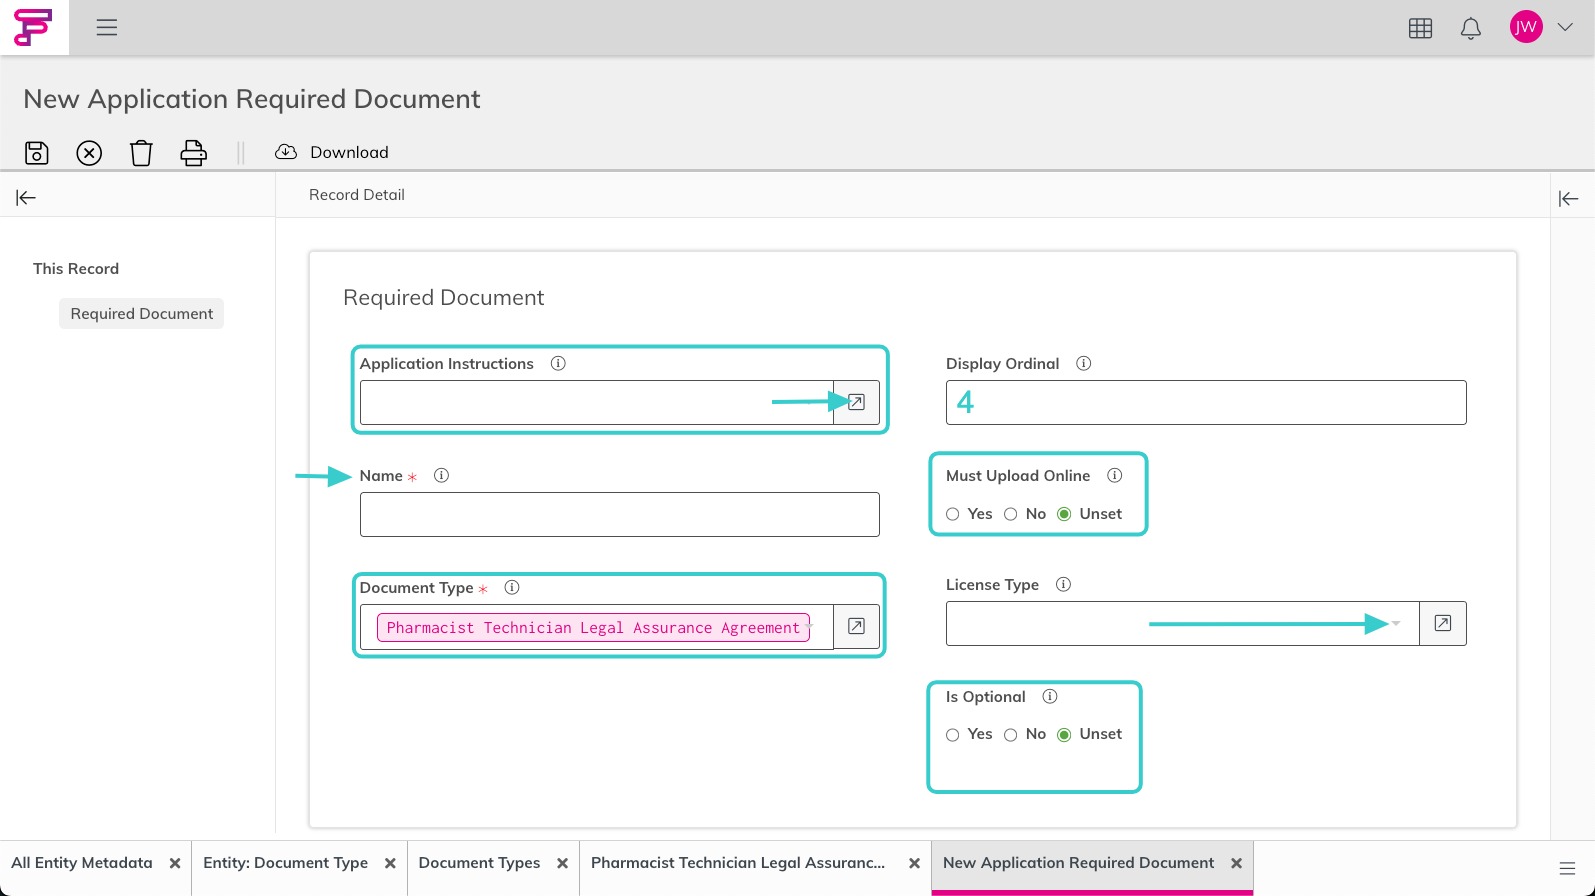Select Required Document in sidebar
This screenshot has width=1595, height=896.
pos(142,314)
